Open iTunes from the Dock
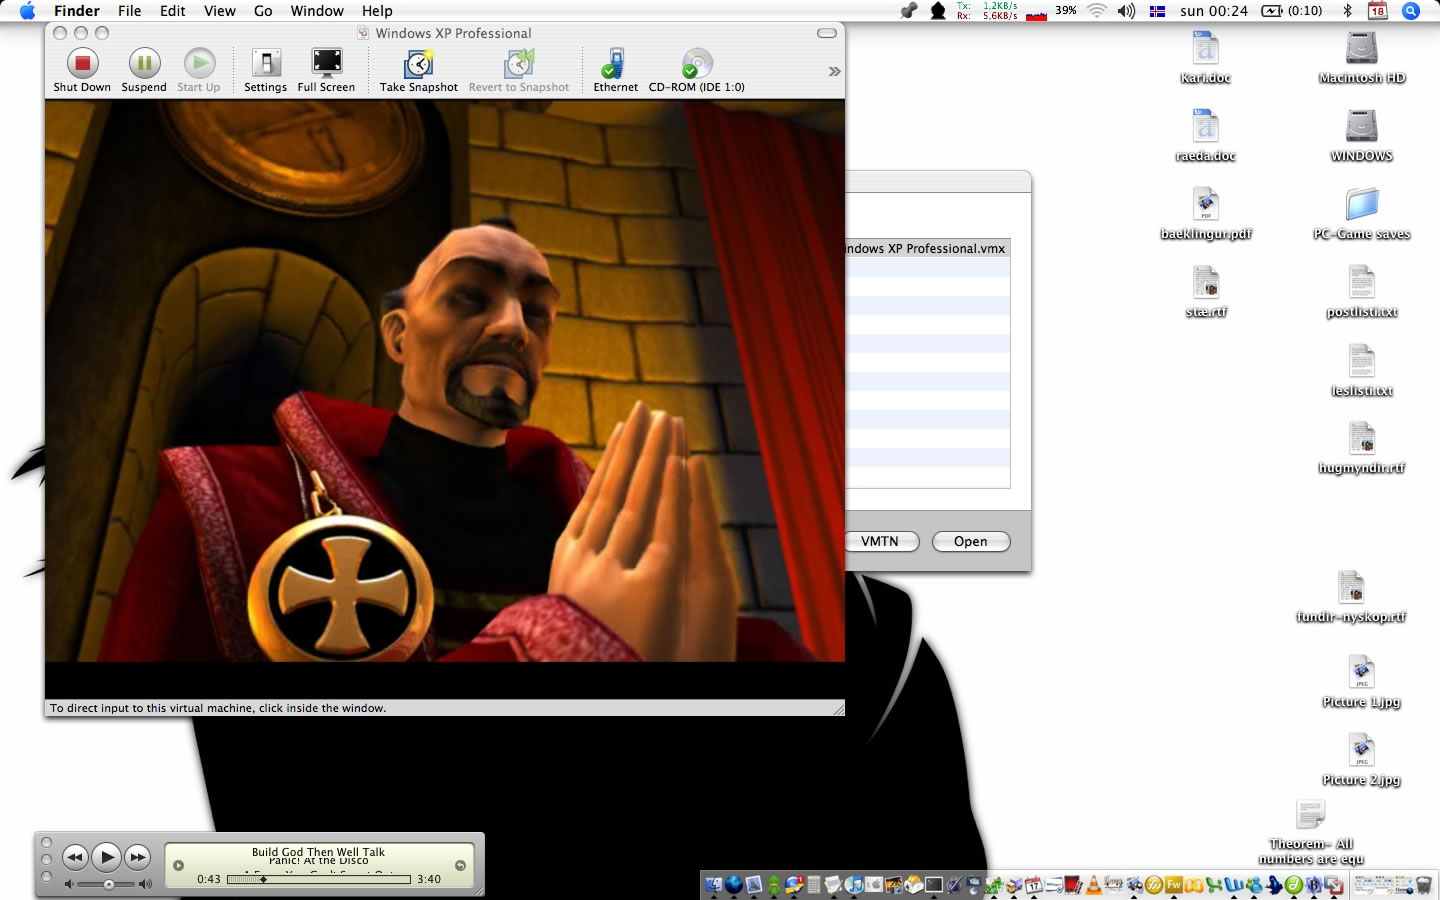This screenshot has height=900, width=1440. click(853, 885)
